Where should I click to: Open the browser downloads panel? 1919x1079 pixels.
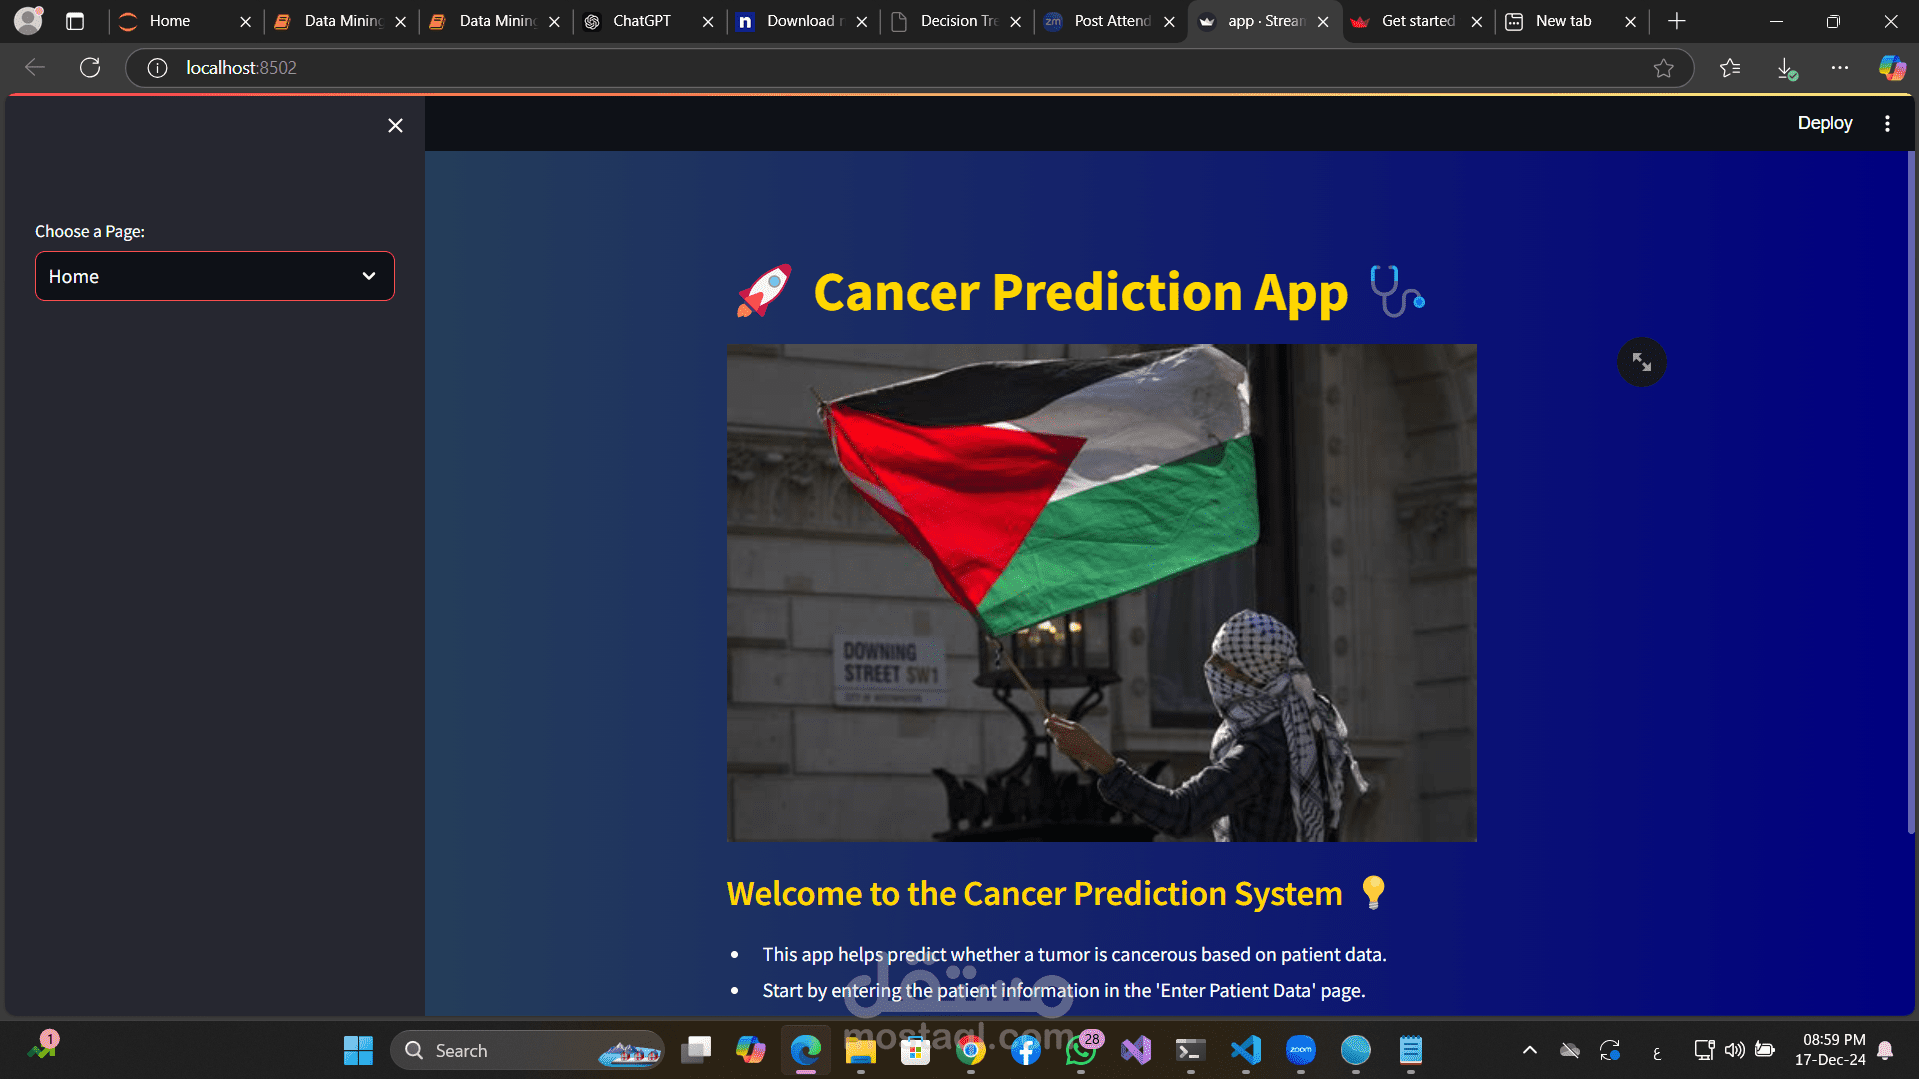tap(1786, 68)
